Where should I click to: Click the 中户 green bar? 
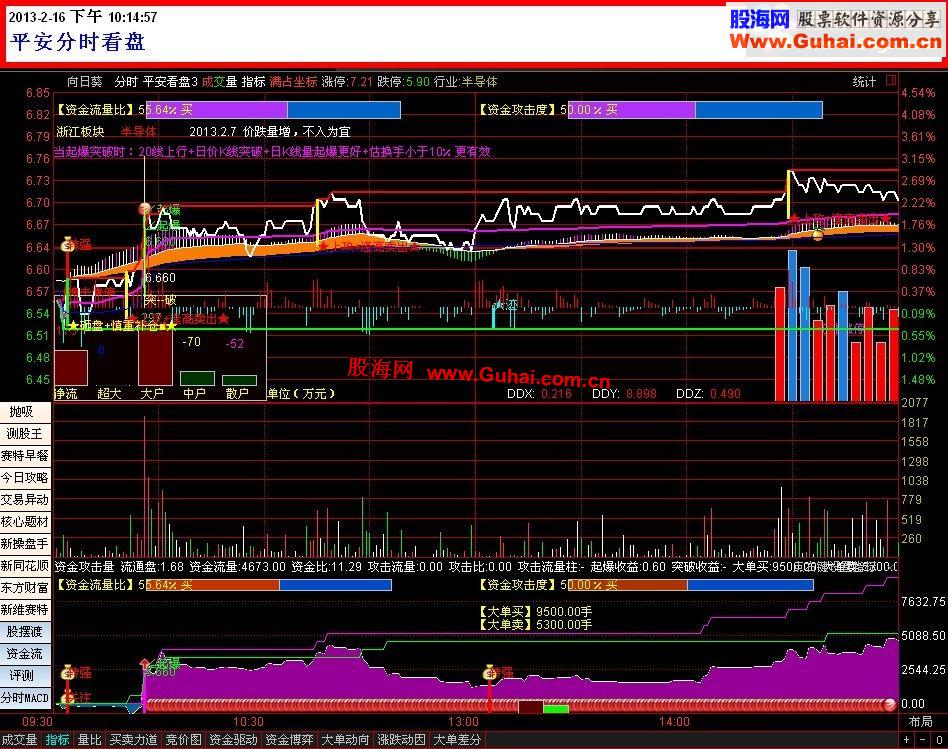197,378
